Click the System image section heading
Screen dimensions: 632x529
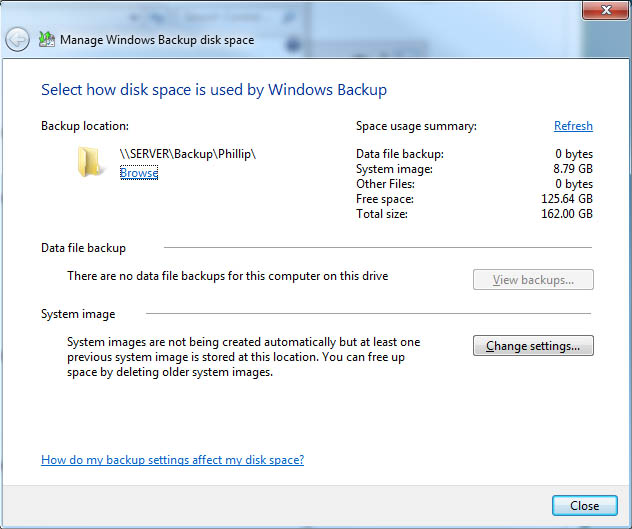pyautogui.click(x=78, y=314)
